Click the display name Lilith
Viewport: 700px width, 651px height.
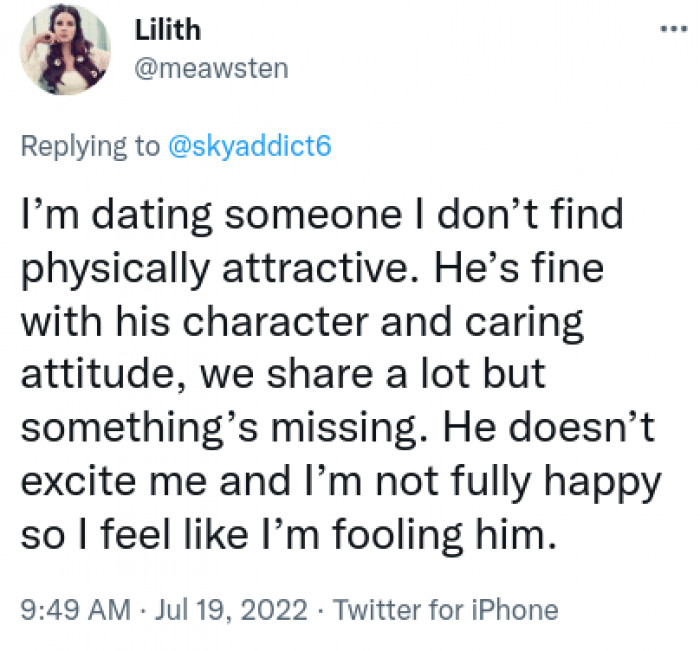click(167, 29)
